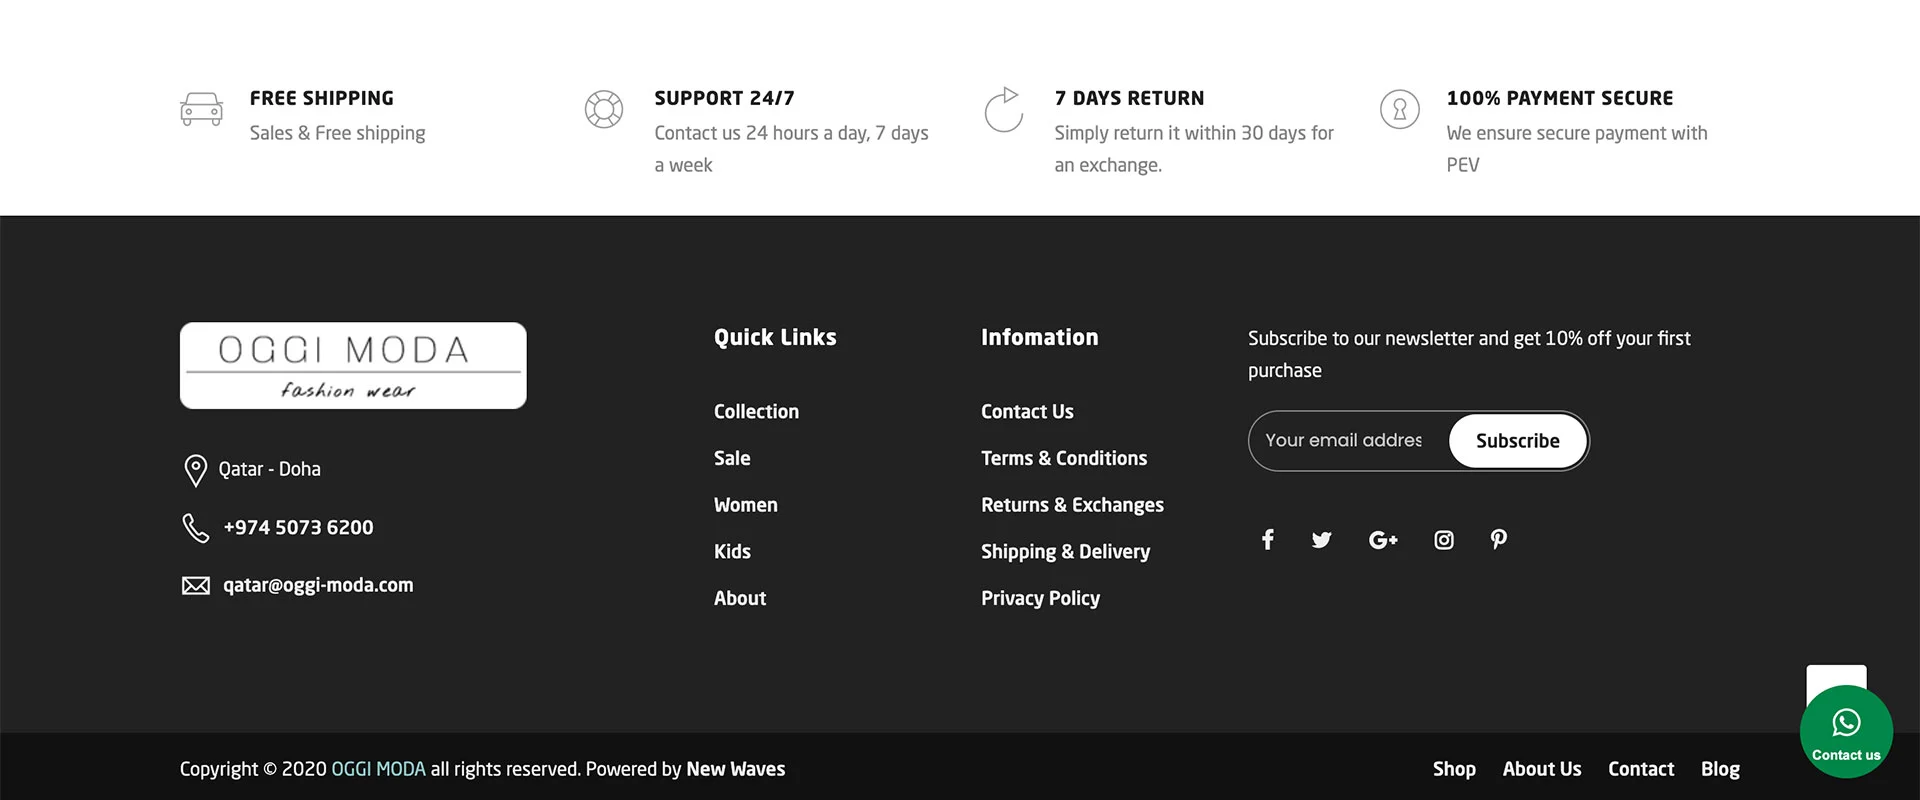Follow the New Waves credit link
The image size is (1920, 800).
736,769
